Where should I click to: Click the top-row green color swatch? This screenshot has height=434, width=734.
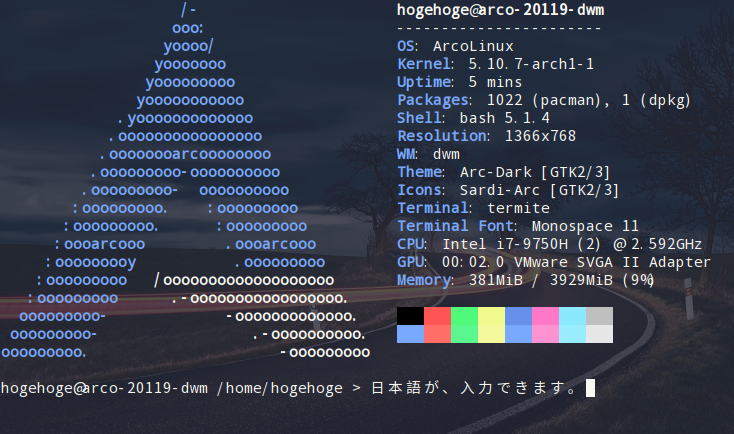464,316
